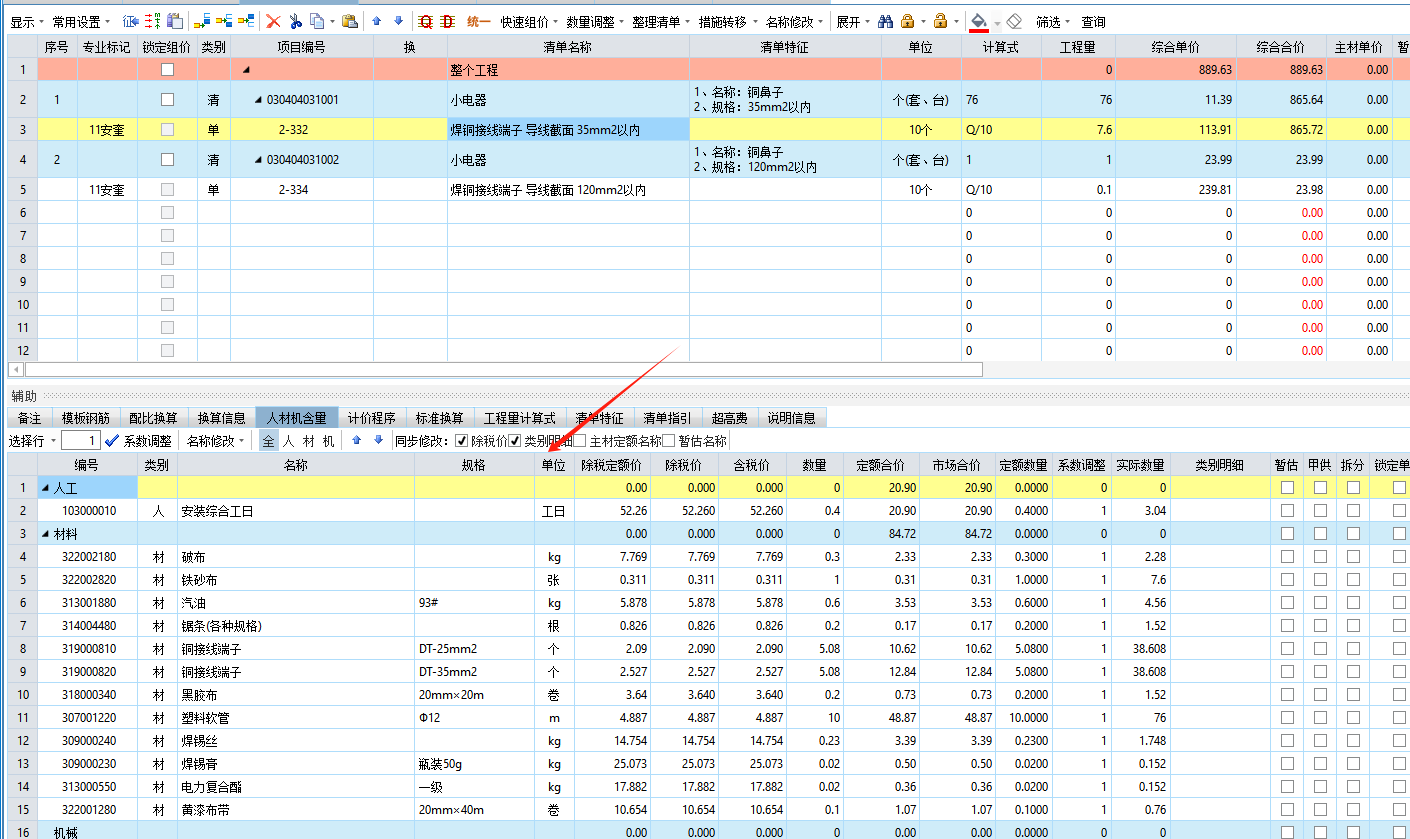1410x839 pixels.
Task: Click the 统一 toolbar button
Action: pos(480,21)
